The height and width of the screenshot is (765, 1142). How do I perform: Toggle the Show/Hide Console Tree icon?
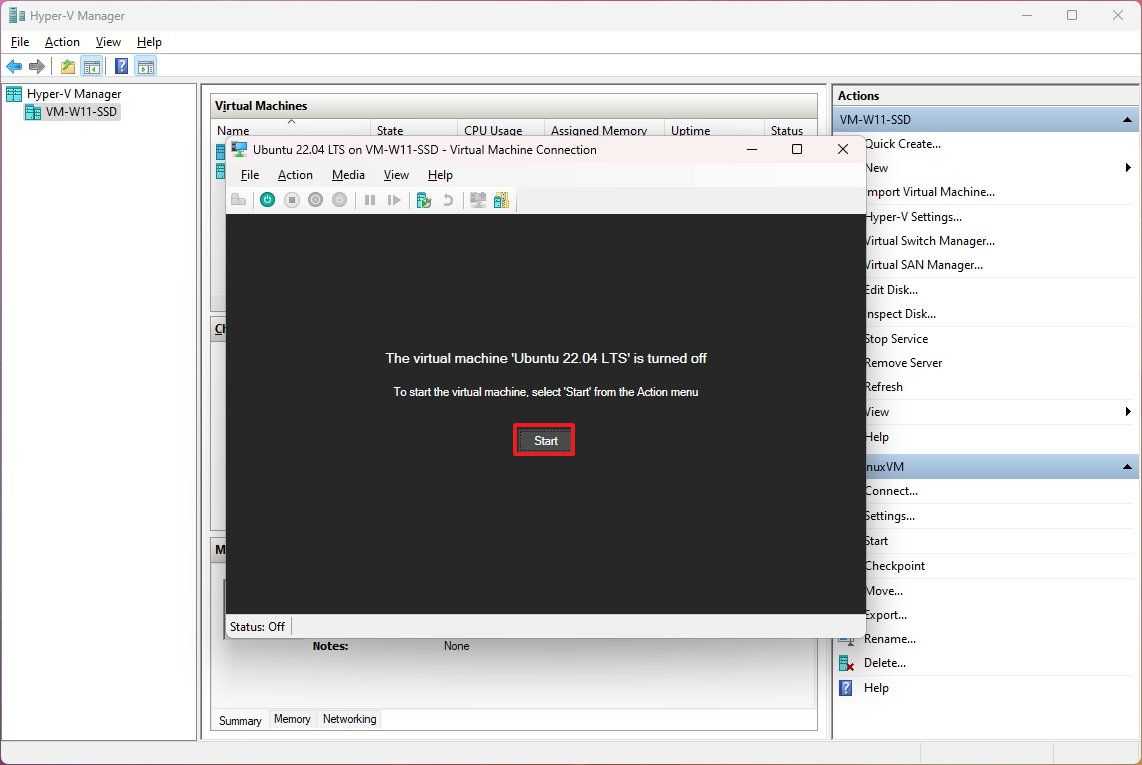coord(92,67)
